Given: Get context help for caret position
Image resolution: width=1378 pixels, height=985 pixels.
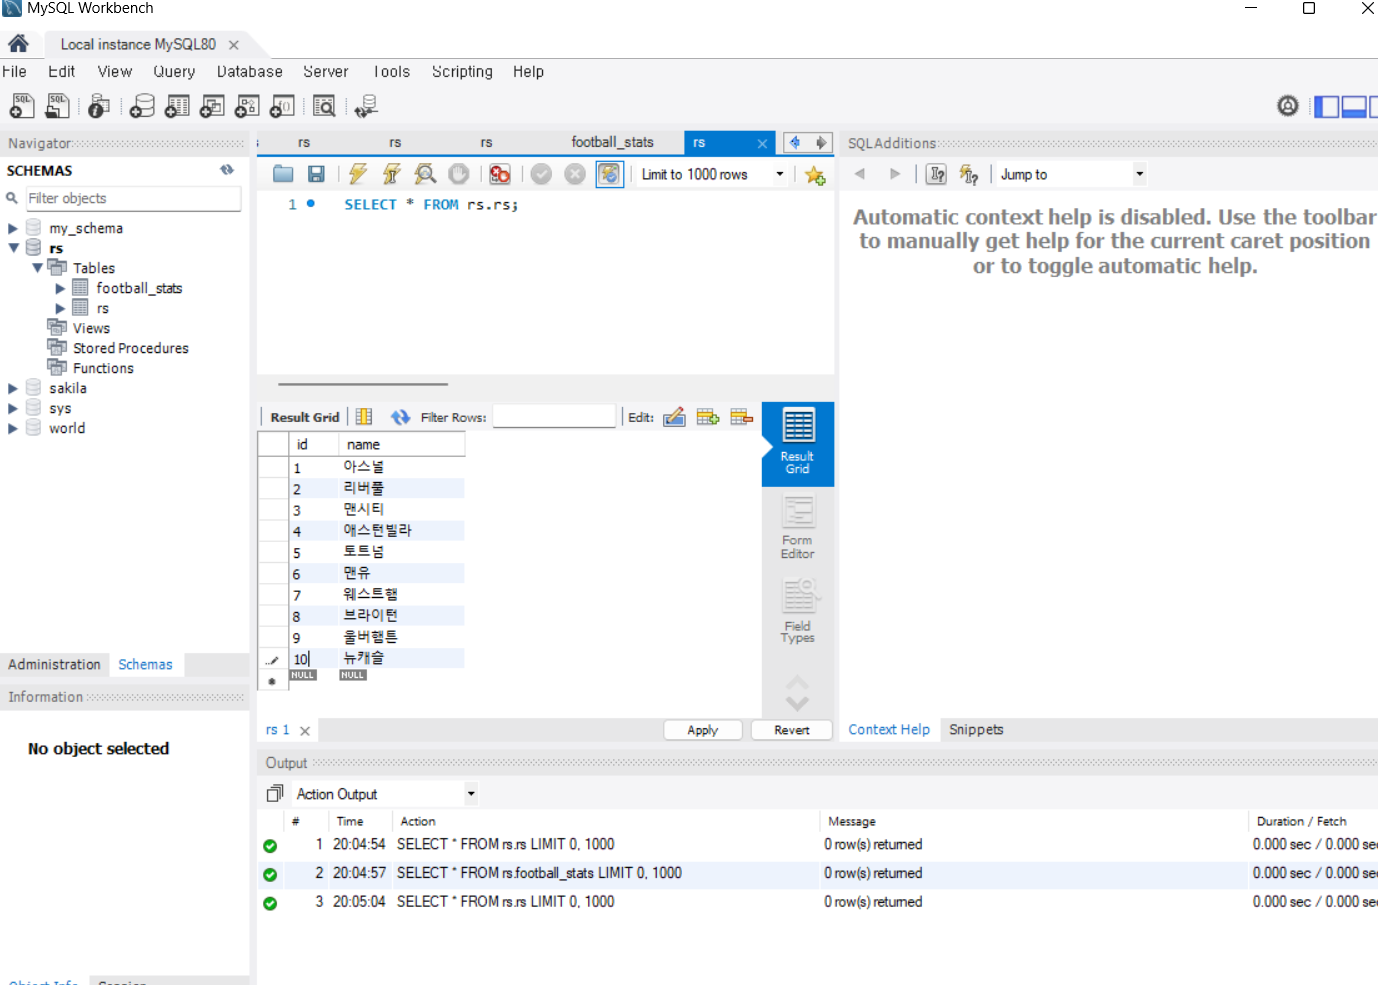Looking at the screenshot, I should point(936,174).
